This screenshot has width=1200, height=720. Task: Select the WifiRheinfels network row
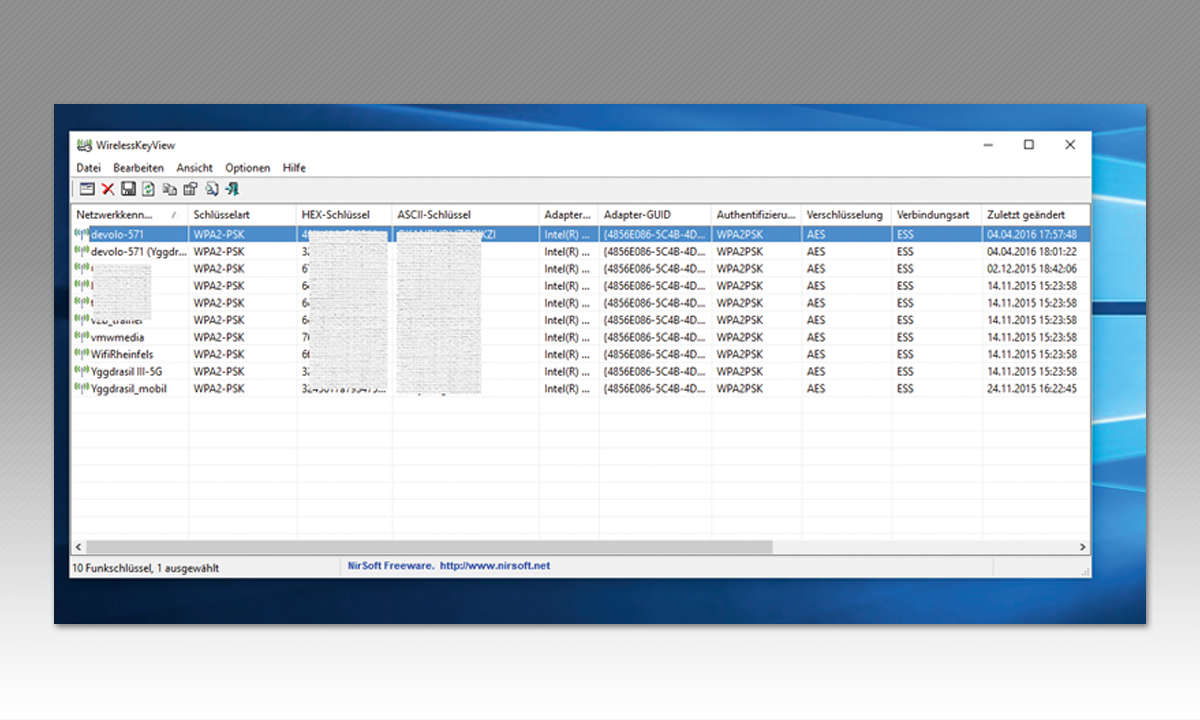(580, 354)
